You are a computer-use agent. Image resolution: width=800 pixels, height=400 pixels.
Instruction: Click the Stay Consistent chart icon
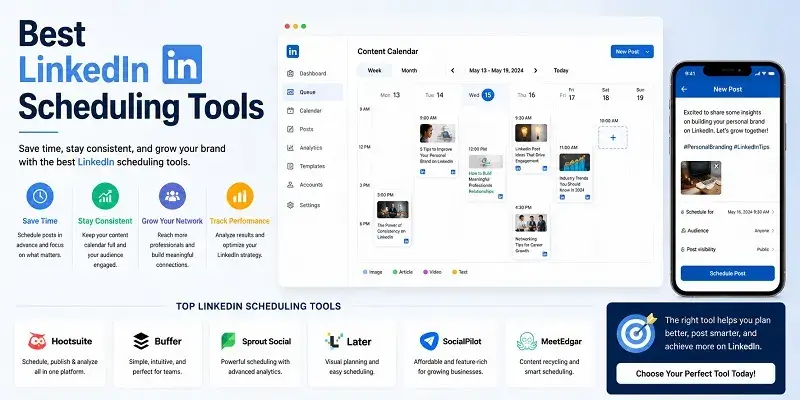(105, 196)
